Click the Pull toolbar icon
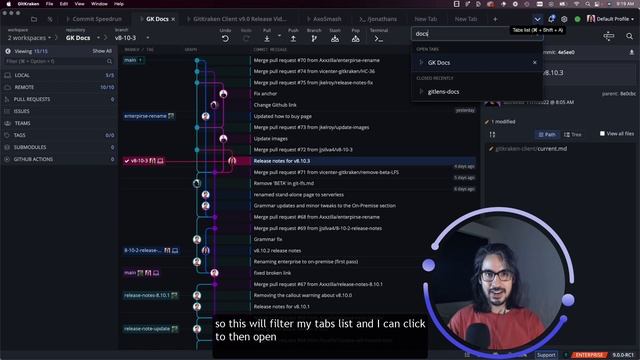The width and height of the screenshot is (640, 360). 267,38
